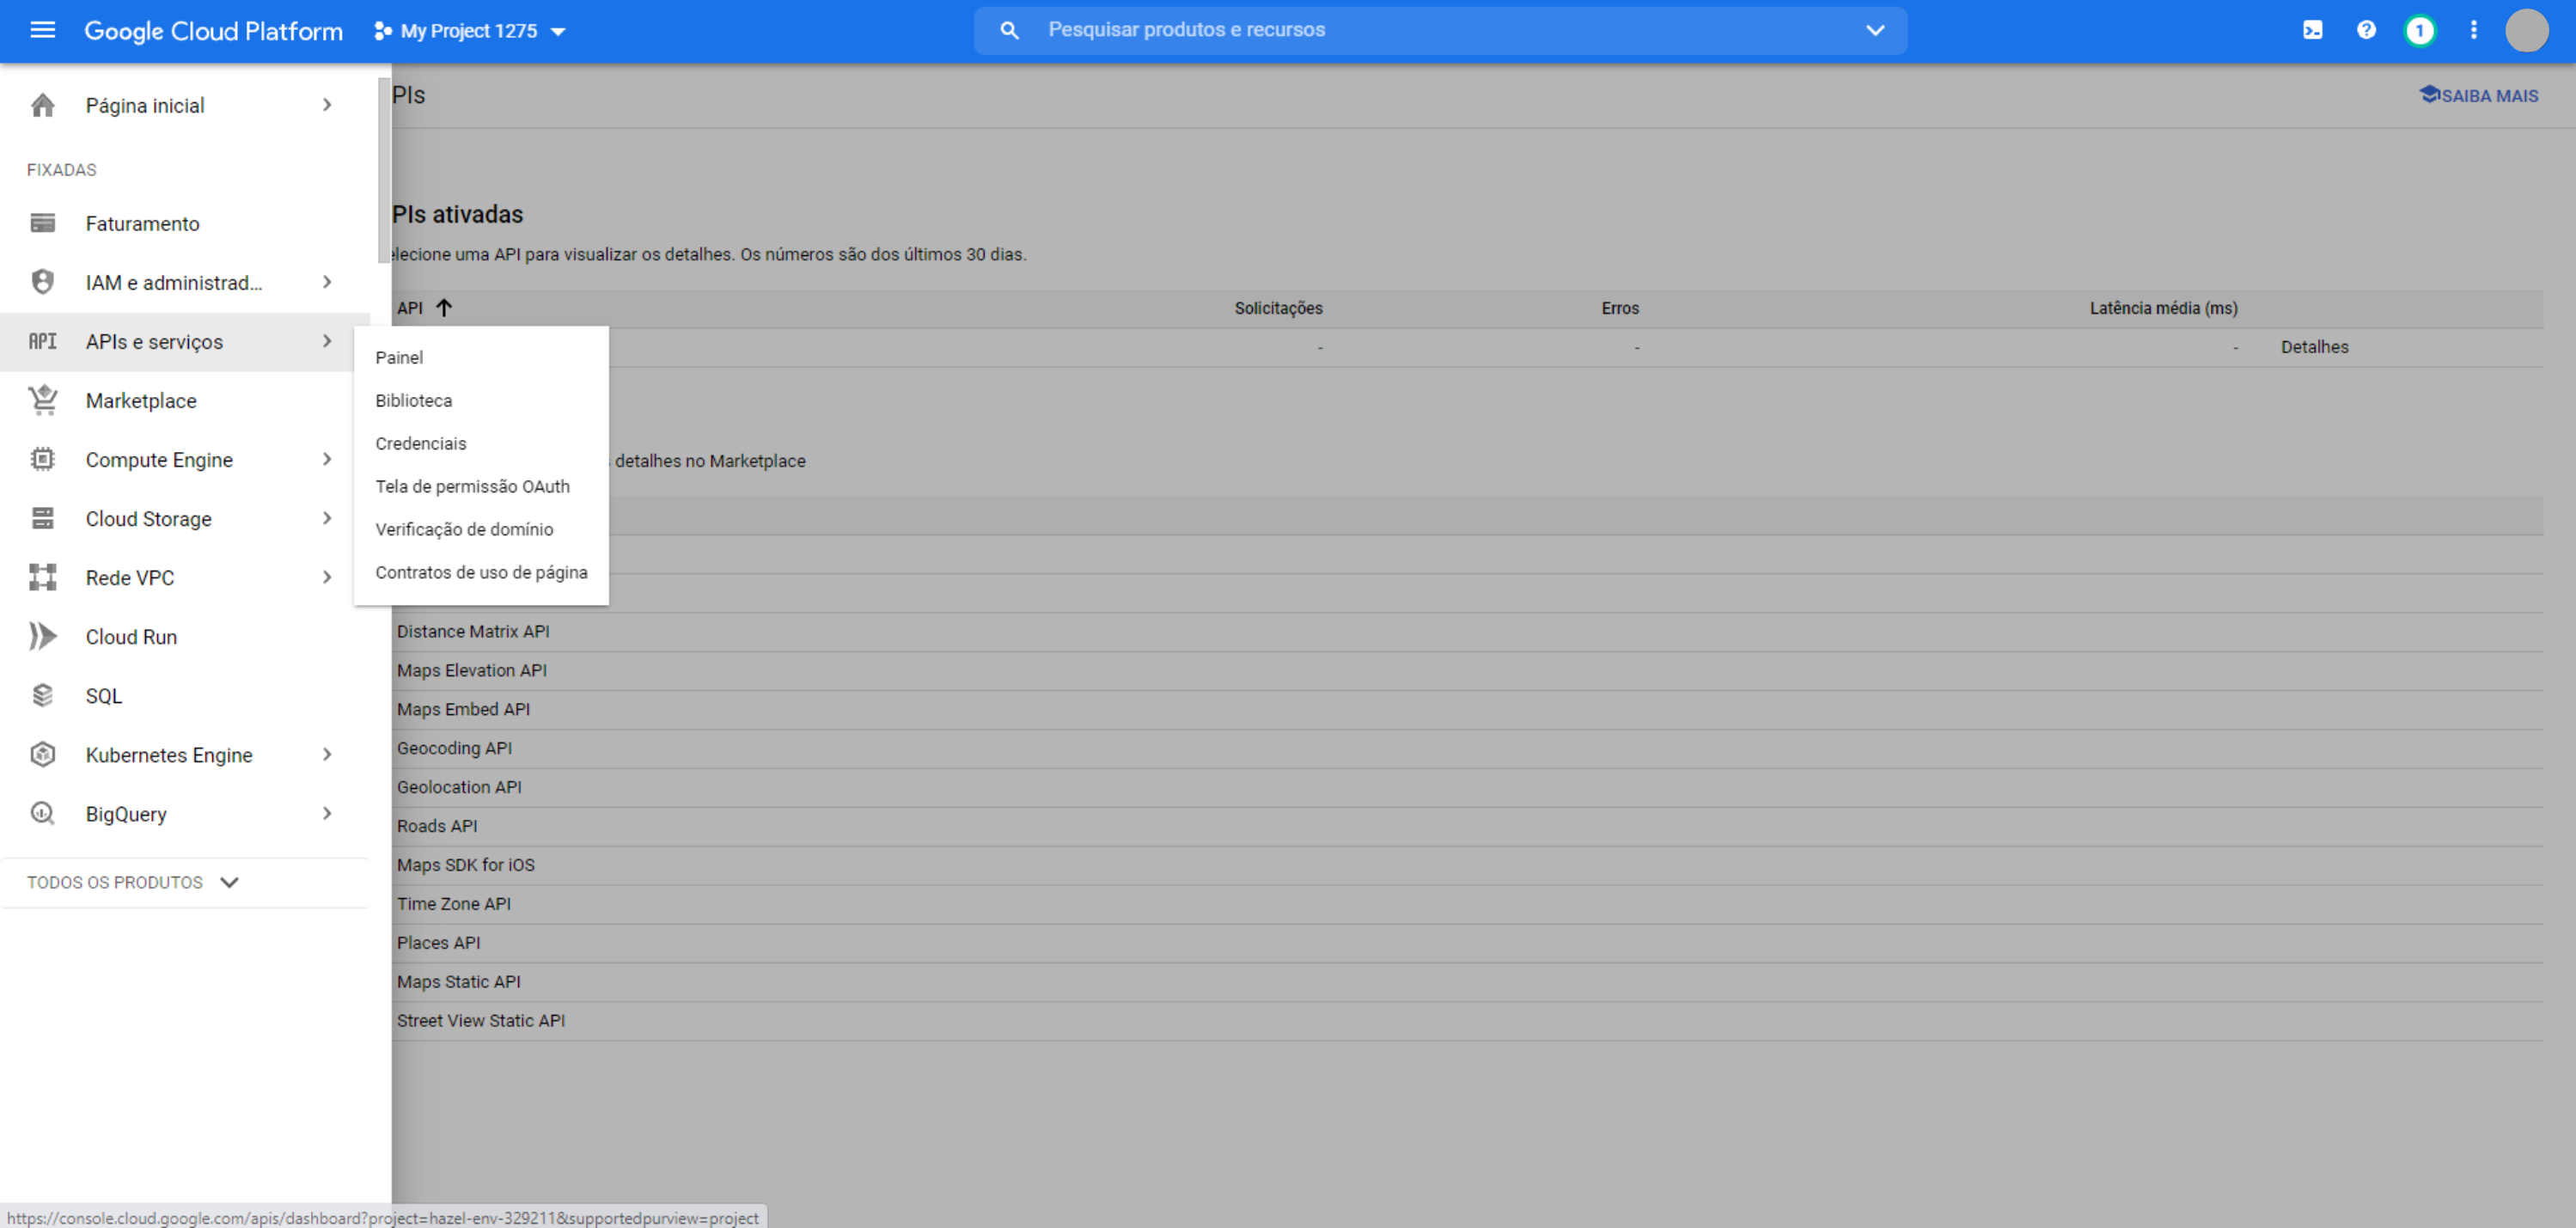Open the user account avatar
The image size is (2576, 1228).
click(2526, 30)
